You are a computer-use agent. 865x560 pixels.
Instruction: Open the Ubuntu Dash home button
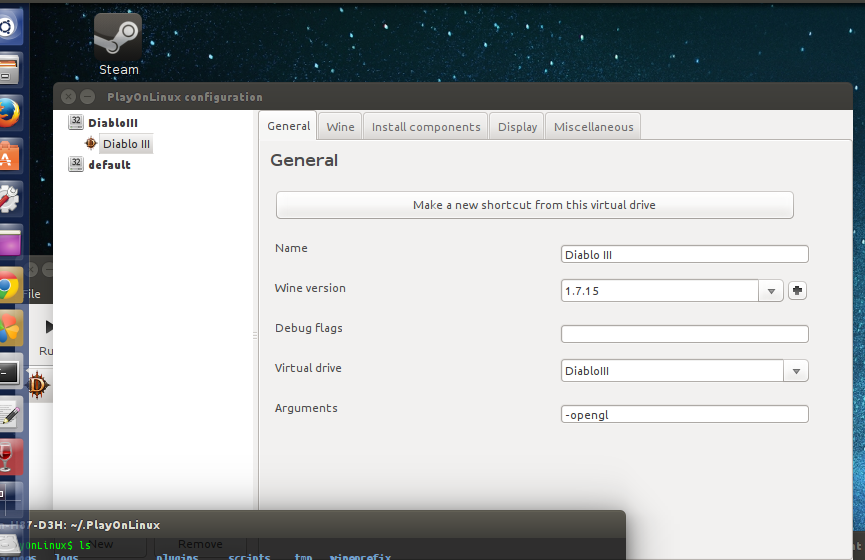[x=9, y=26]
